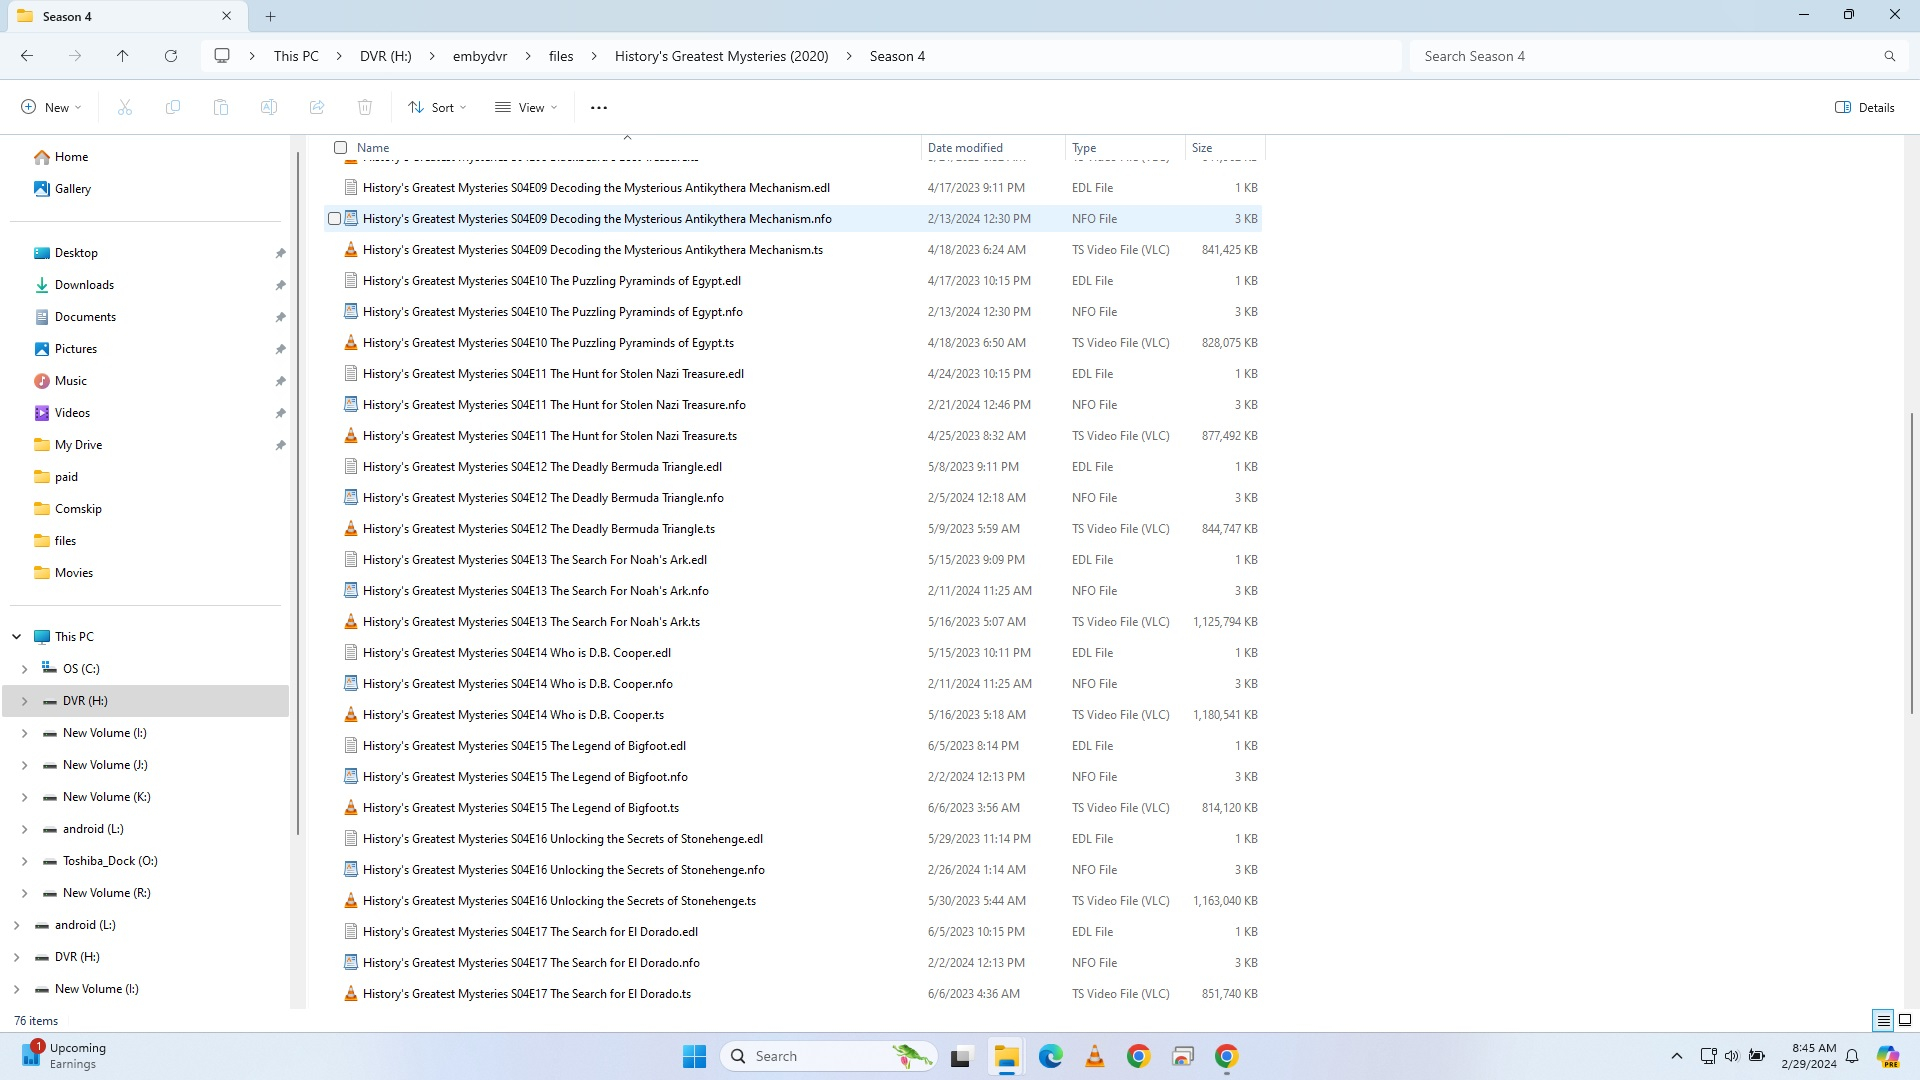
Task: Click inside the Search Season 4 field
Action: tap(1640, 56)
